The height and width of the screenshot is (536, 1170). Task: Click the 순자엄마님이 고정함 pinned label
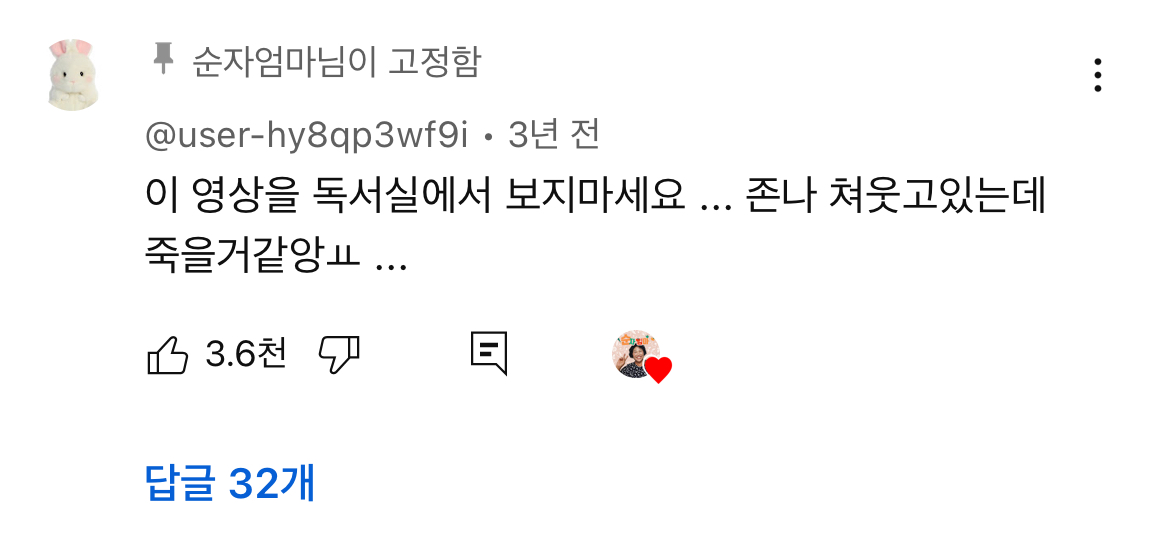[337, 61]
